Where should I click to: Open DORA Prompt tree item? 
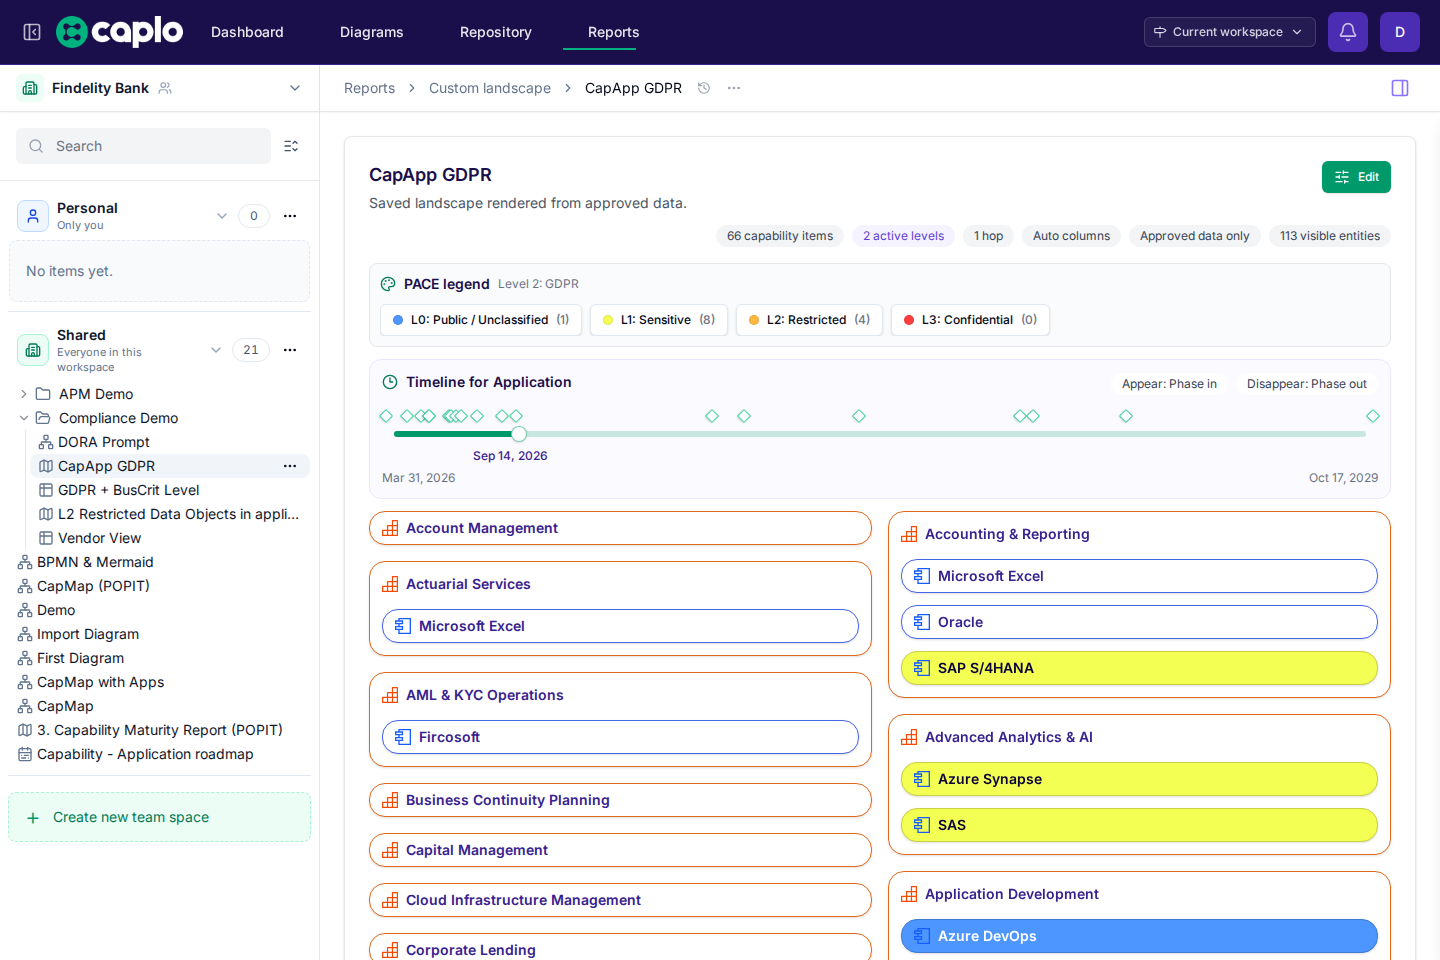(104, 442)
